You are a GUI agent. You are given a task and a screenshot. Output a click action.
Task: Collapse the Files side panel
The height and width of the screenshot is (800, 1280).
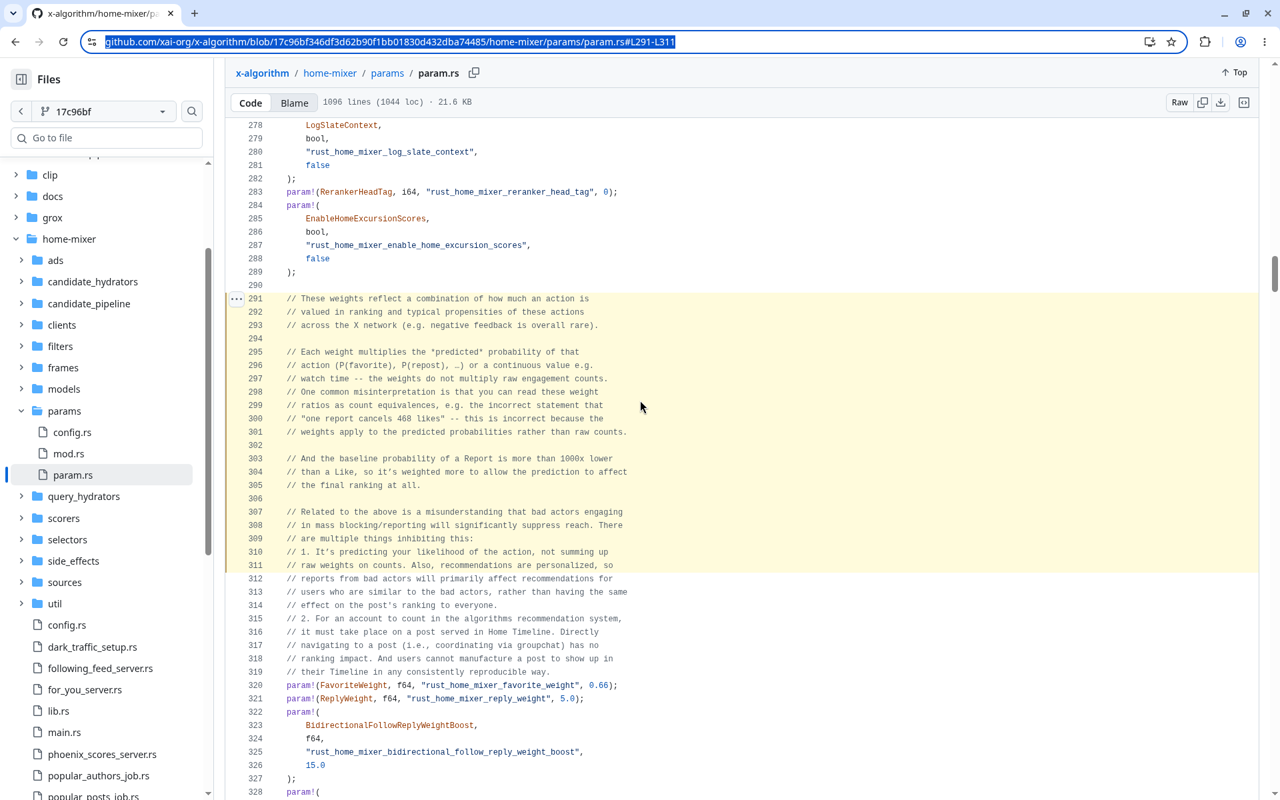[x=21, y=79]
